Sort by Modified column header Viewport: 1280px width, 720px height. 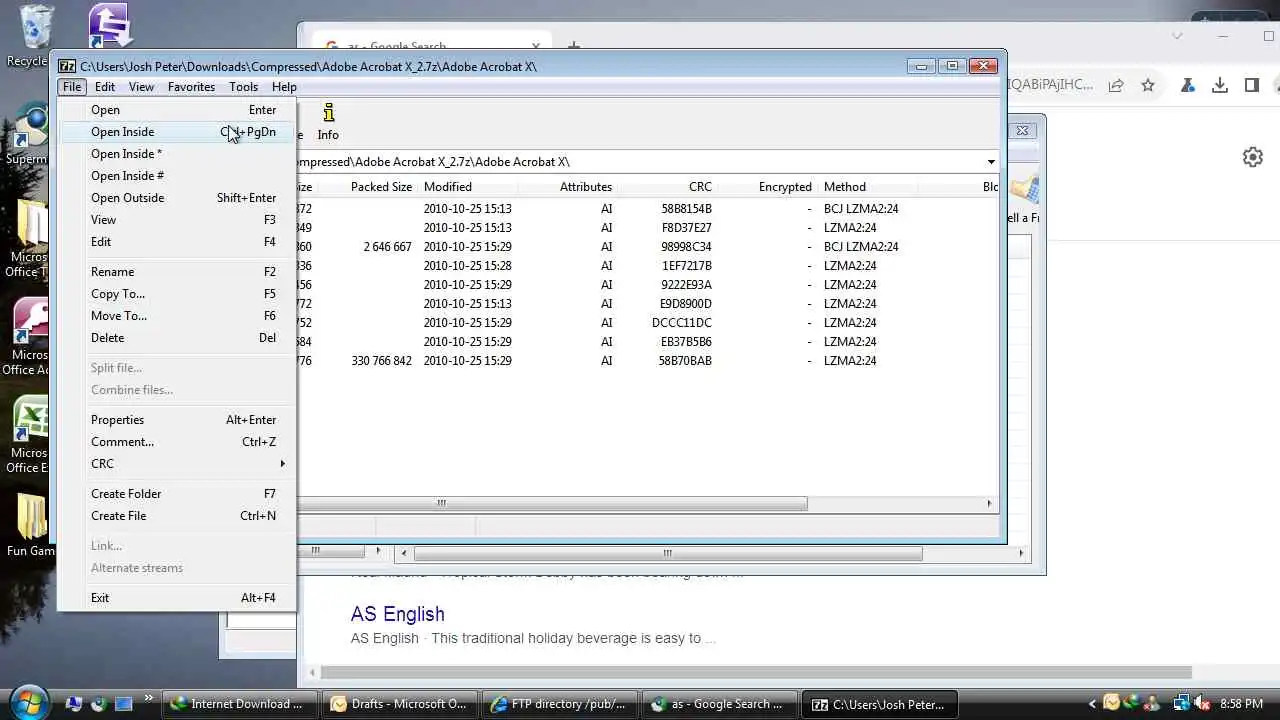[468, 187]
